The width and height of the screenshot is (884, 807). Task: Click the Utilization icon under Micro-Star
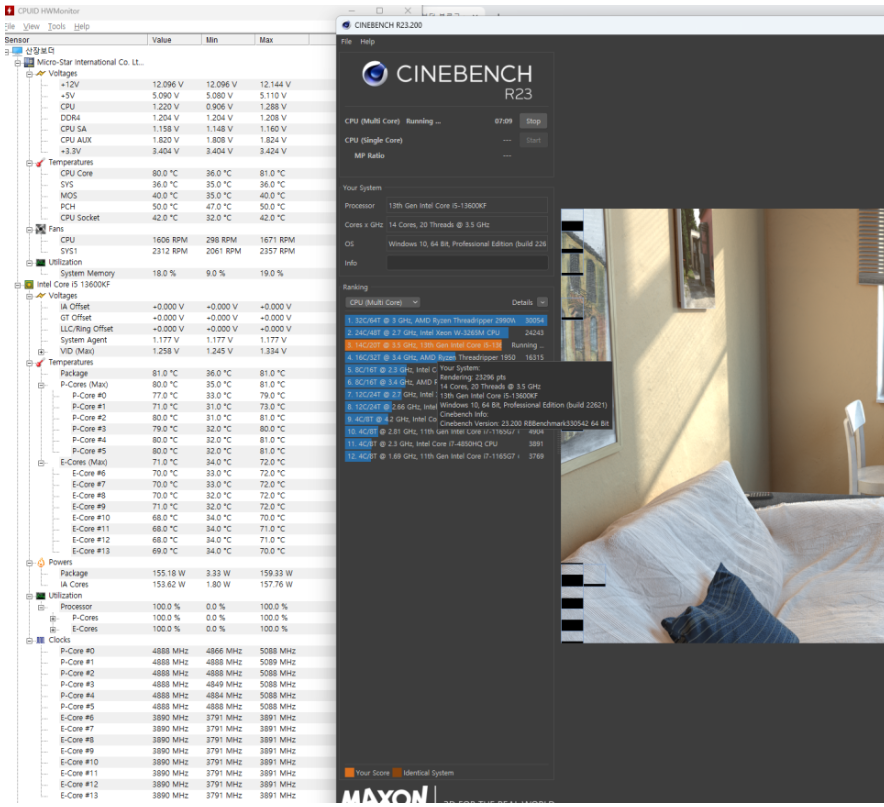pyautogui.click(x=41, y=262)
